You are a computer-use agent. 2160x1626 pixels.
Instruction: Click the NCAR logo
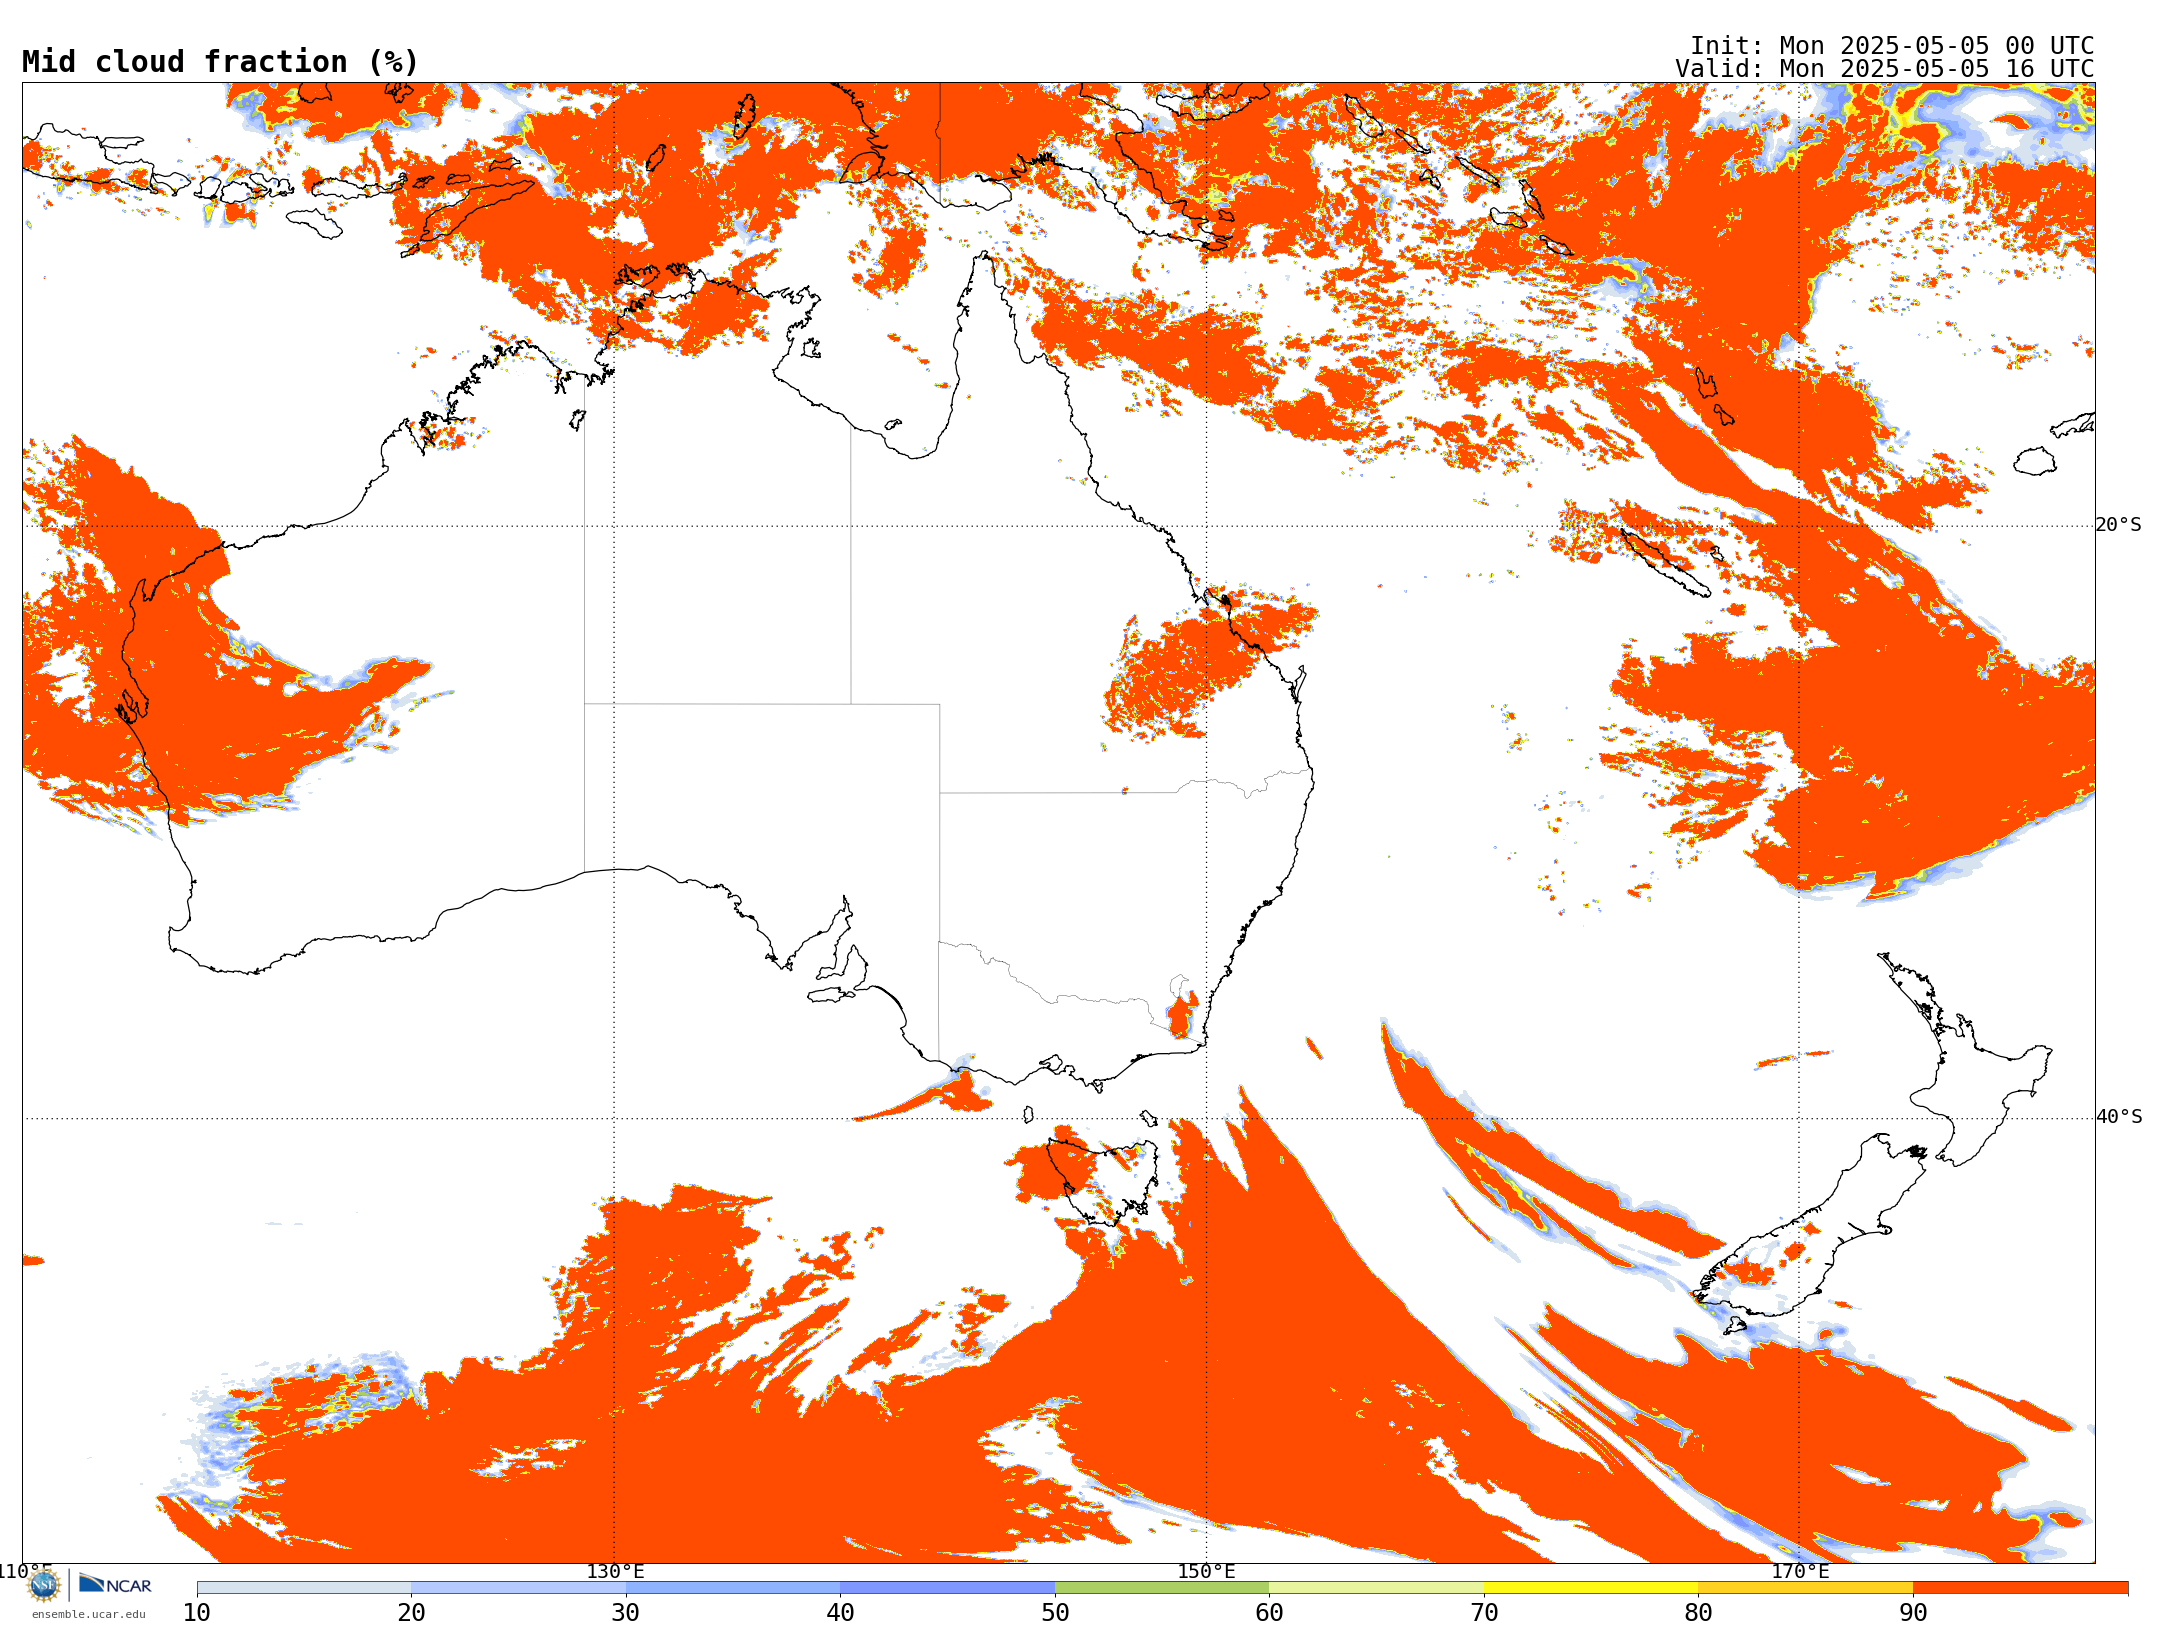pyautogui.click(x=115, y=1584)
